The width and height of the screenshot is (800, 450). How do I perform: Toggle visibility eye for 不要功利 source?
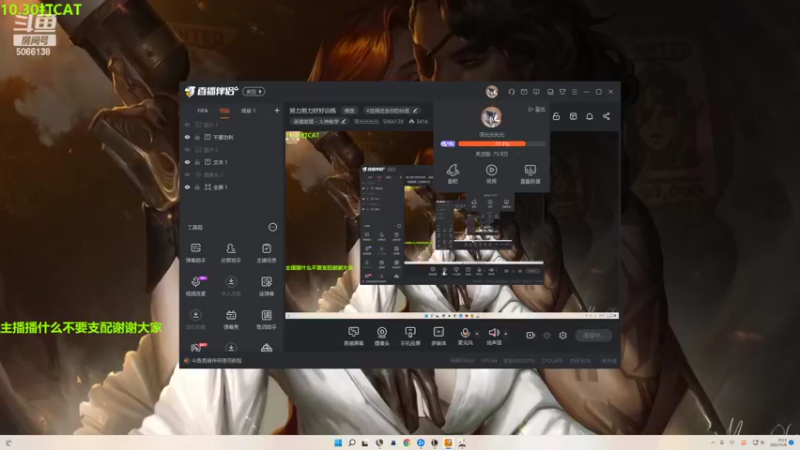[x=187, y=137]
